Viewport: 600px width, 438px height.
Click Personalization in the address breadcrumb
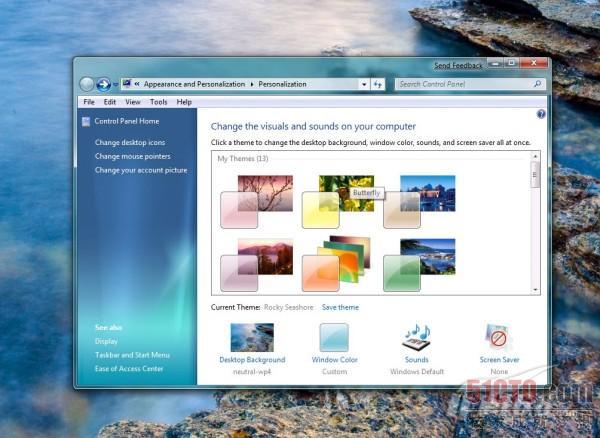click(282, 84)
